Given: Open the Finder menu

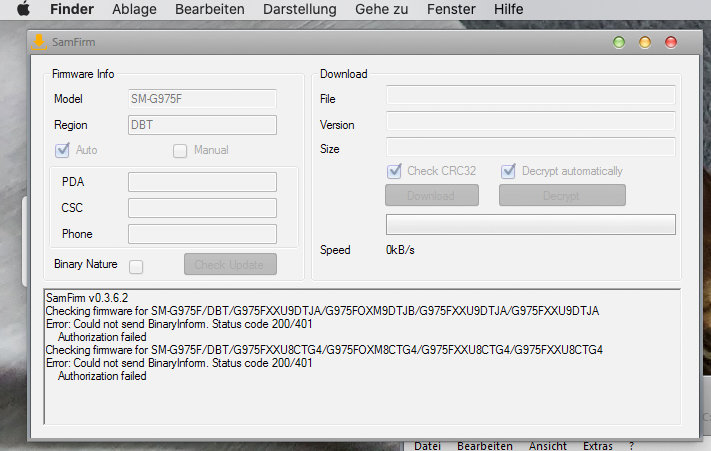Looking at the screenshot, I should pyautogui.click(x=72, y=9).
